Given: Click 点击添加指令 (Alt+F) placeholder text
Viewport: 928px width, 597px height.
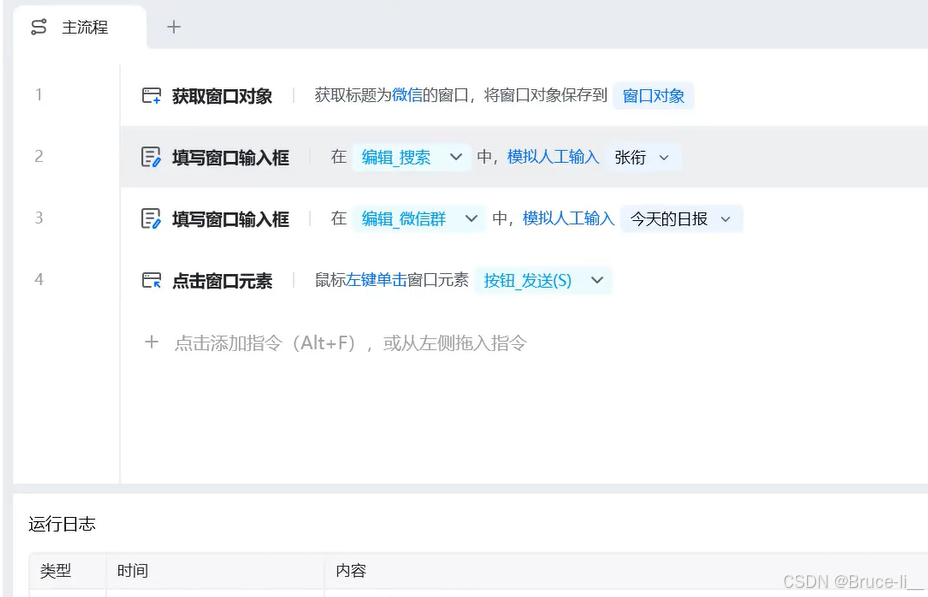Looking at the screenshot, I should [x=350, y=343].
